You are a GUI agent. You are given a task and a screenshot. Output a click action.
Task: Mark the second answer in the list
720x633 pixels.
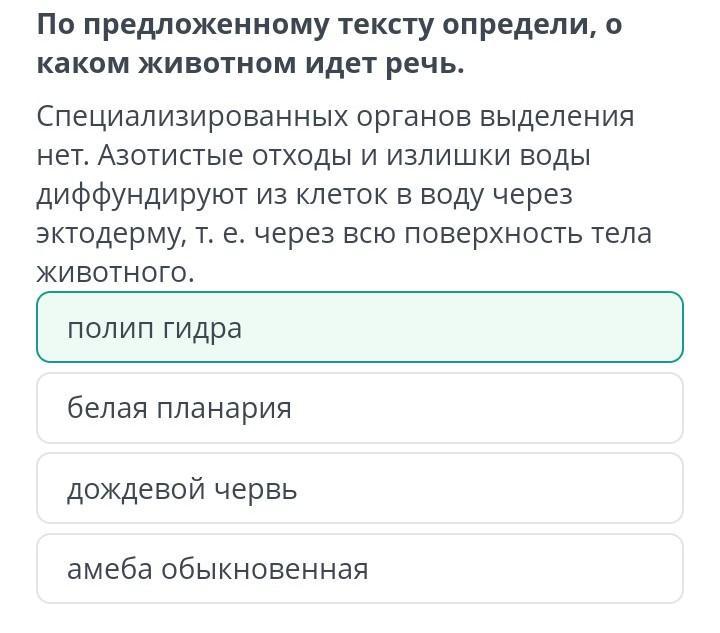(x=359, y=408)
